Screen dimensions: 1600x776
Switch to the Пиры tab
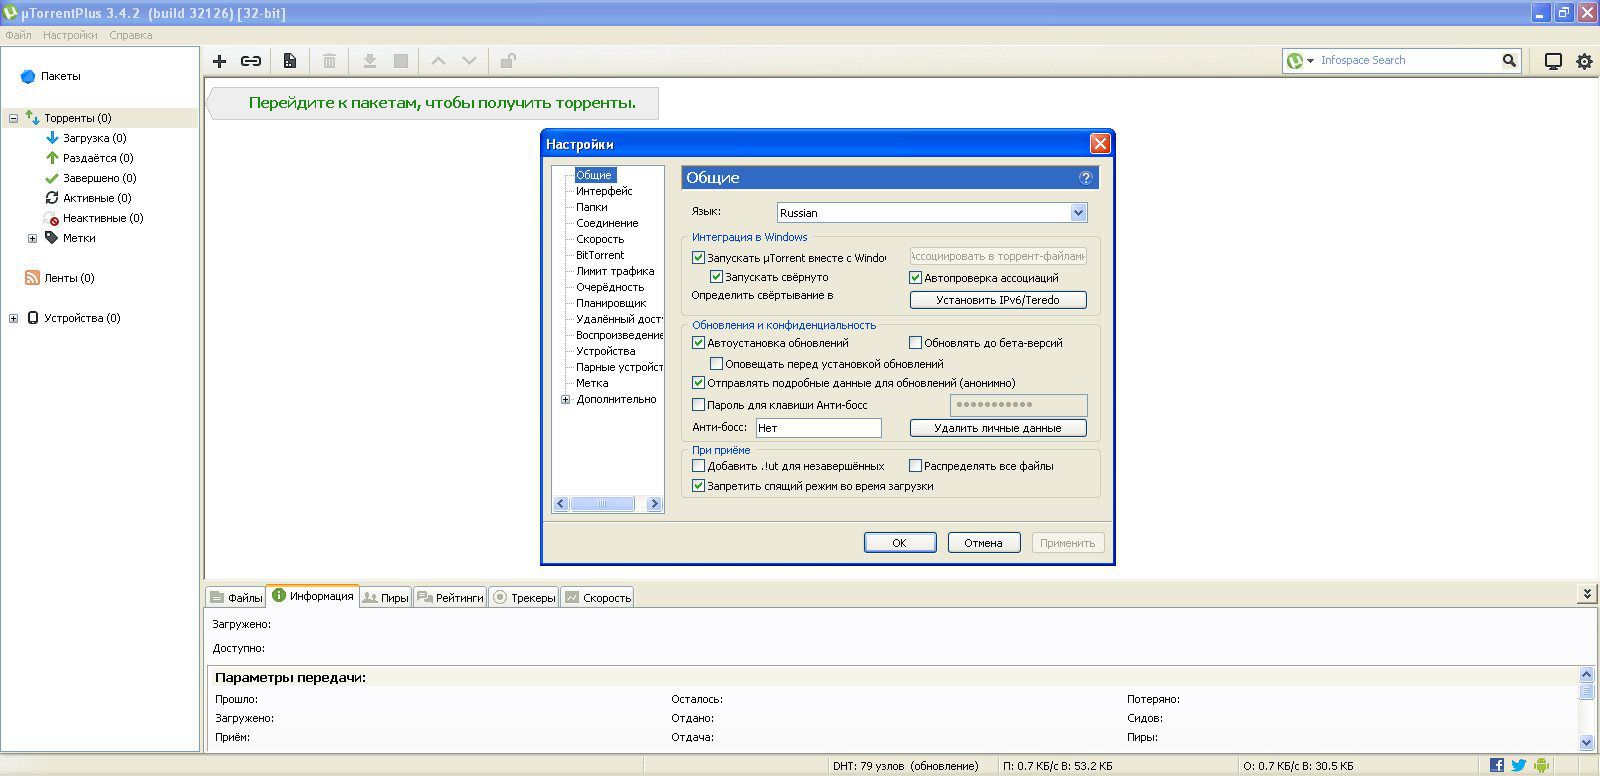385,598
